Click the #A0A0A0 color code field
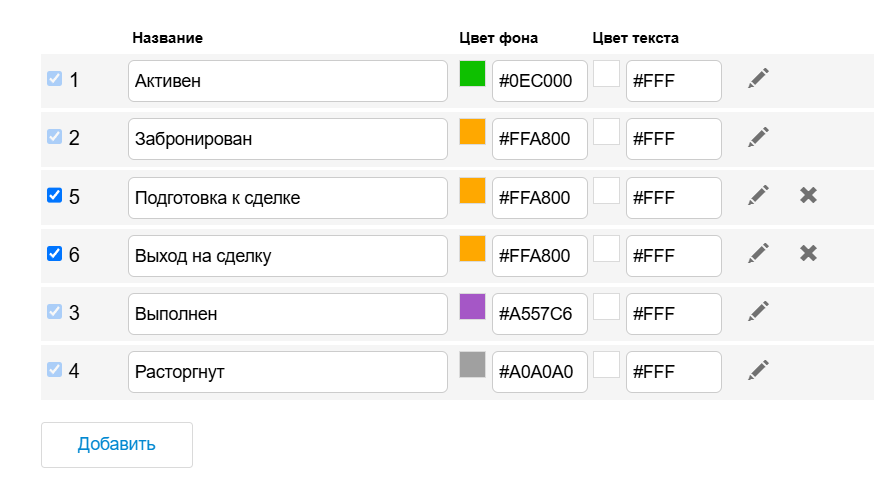This screenshot has width=874, height=488. pos(539,372)
